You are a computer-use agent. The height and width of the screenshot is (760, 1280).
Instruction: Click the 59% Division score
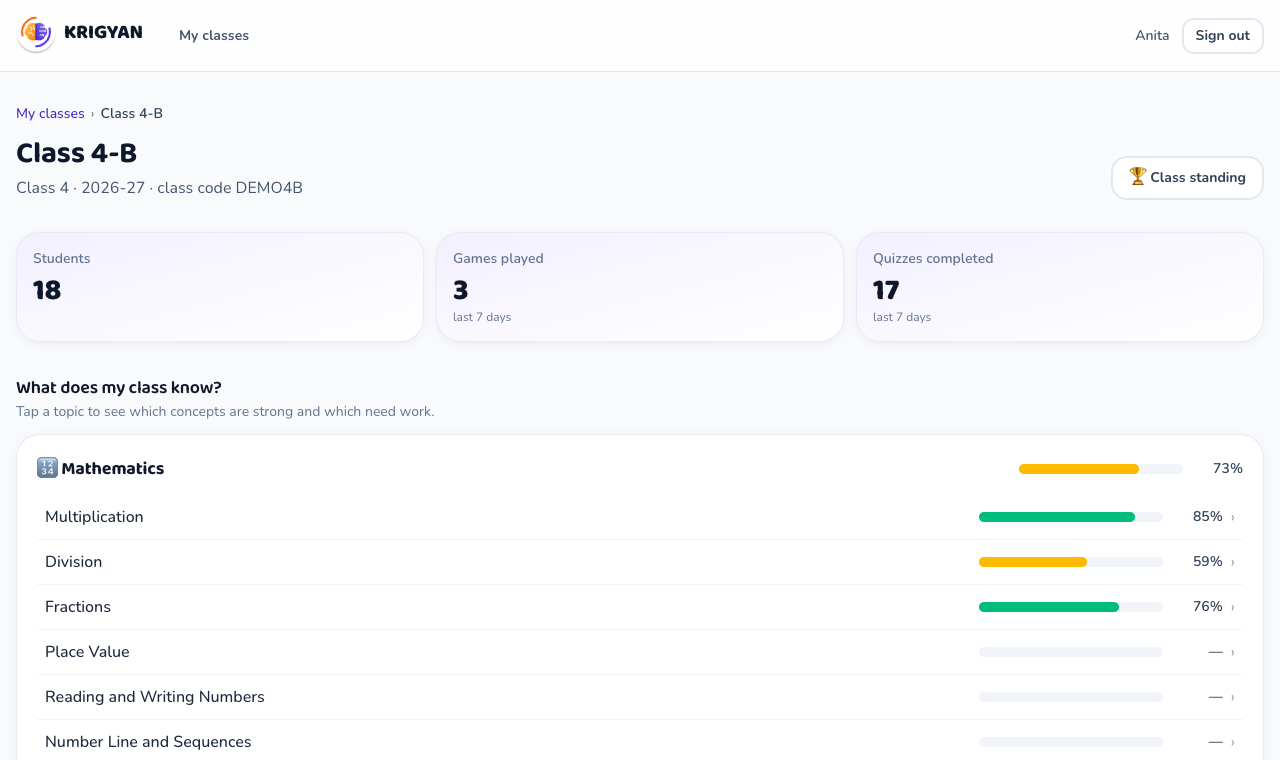coord(1207,562)
